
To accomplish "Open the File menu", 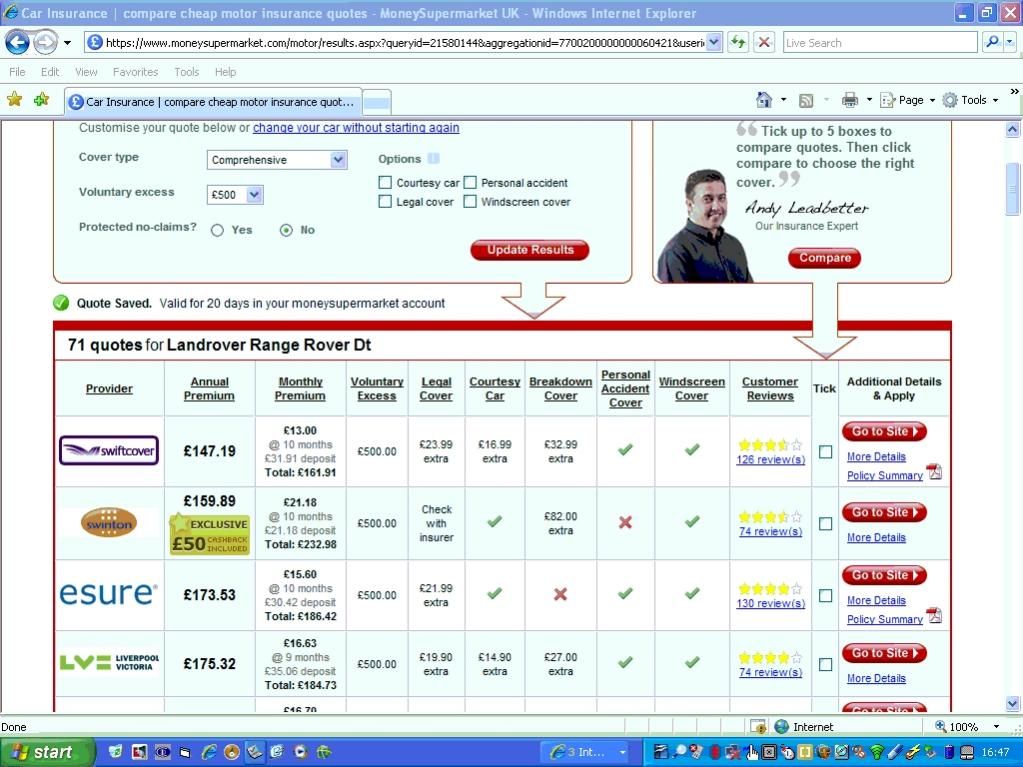I will [x=18, y=72].
